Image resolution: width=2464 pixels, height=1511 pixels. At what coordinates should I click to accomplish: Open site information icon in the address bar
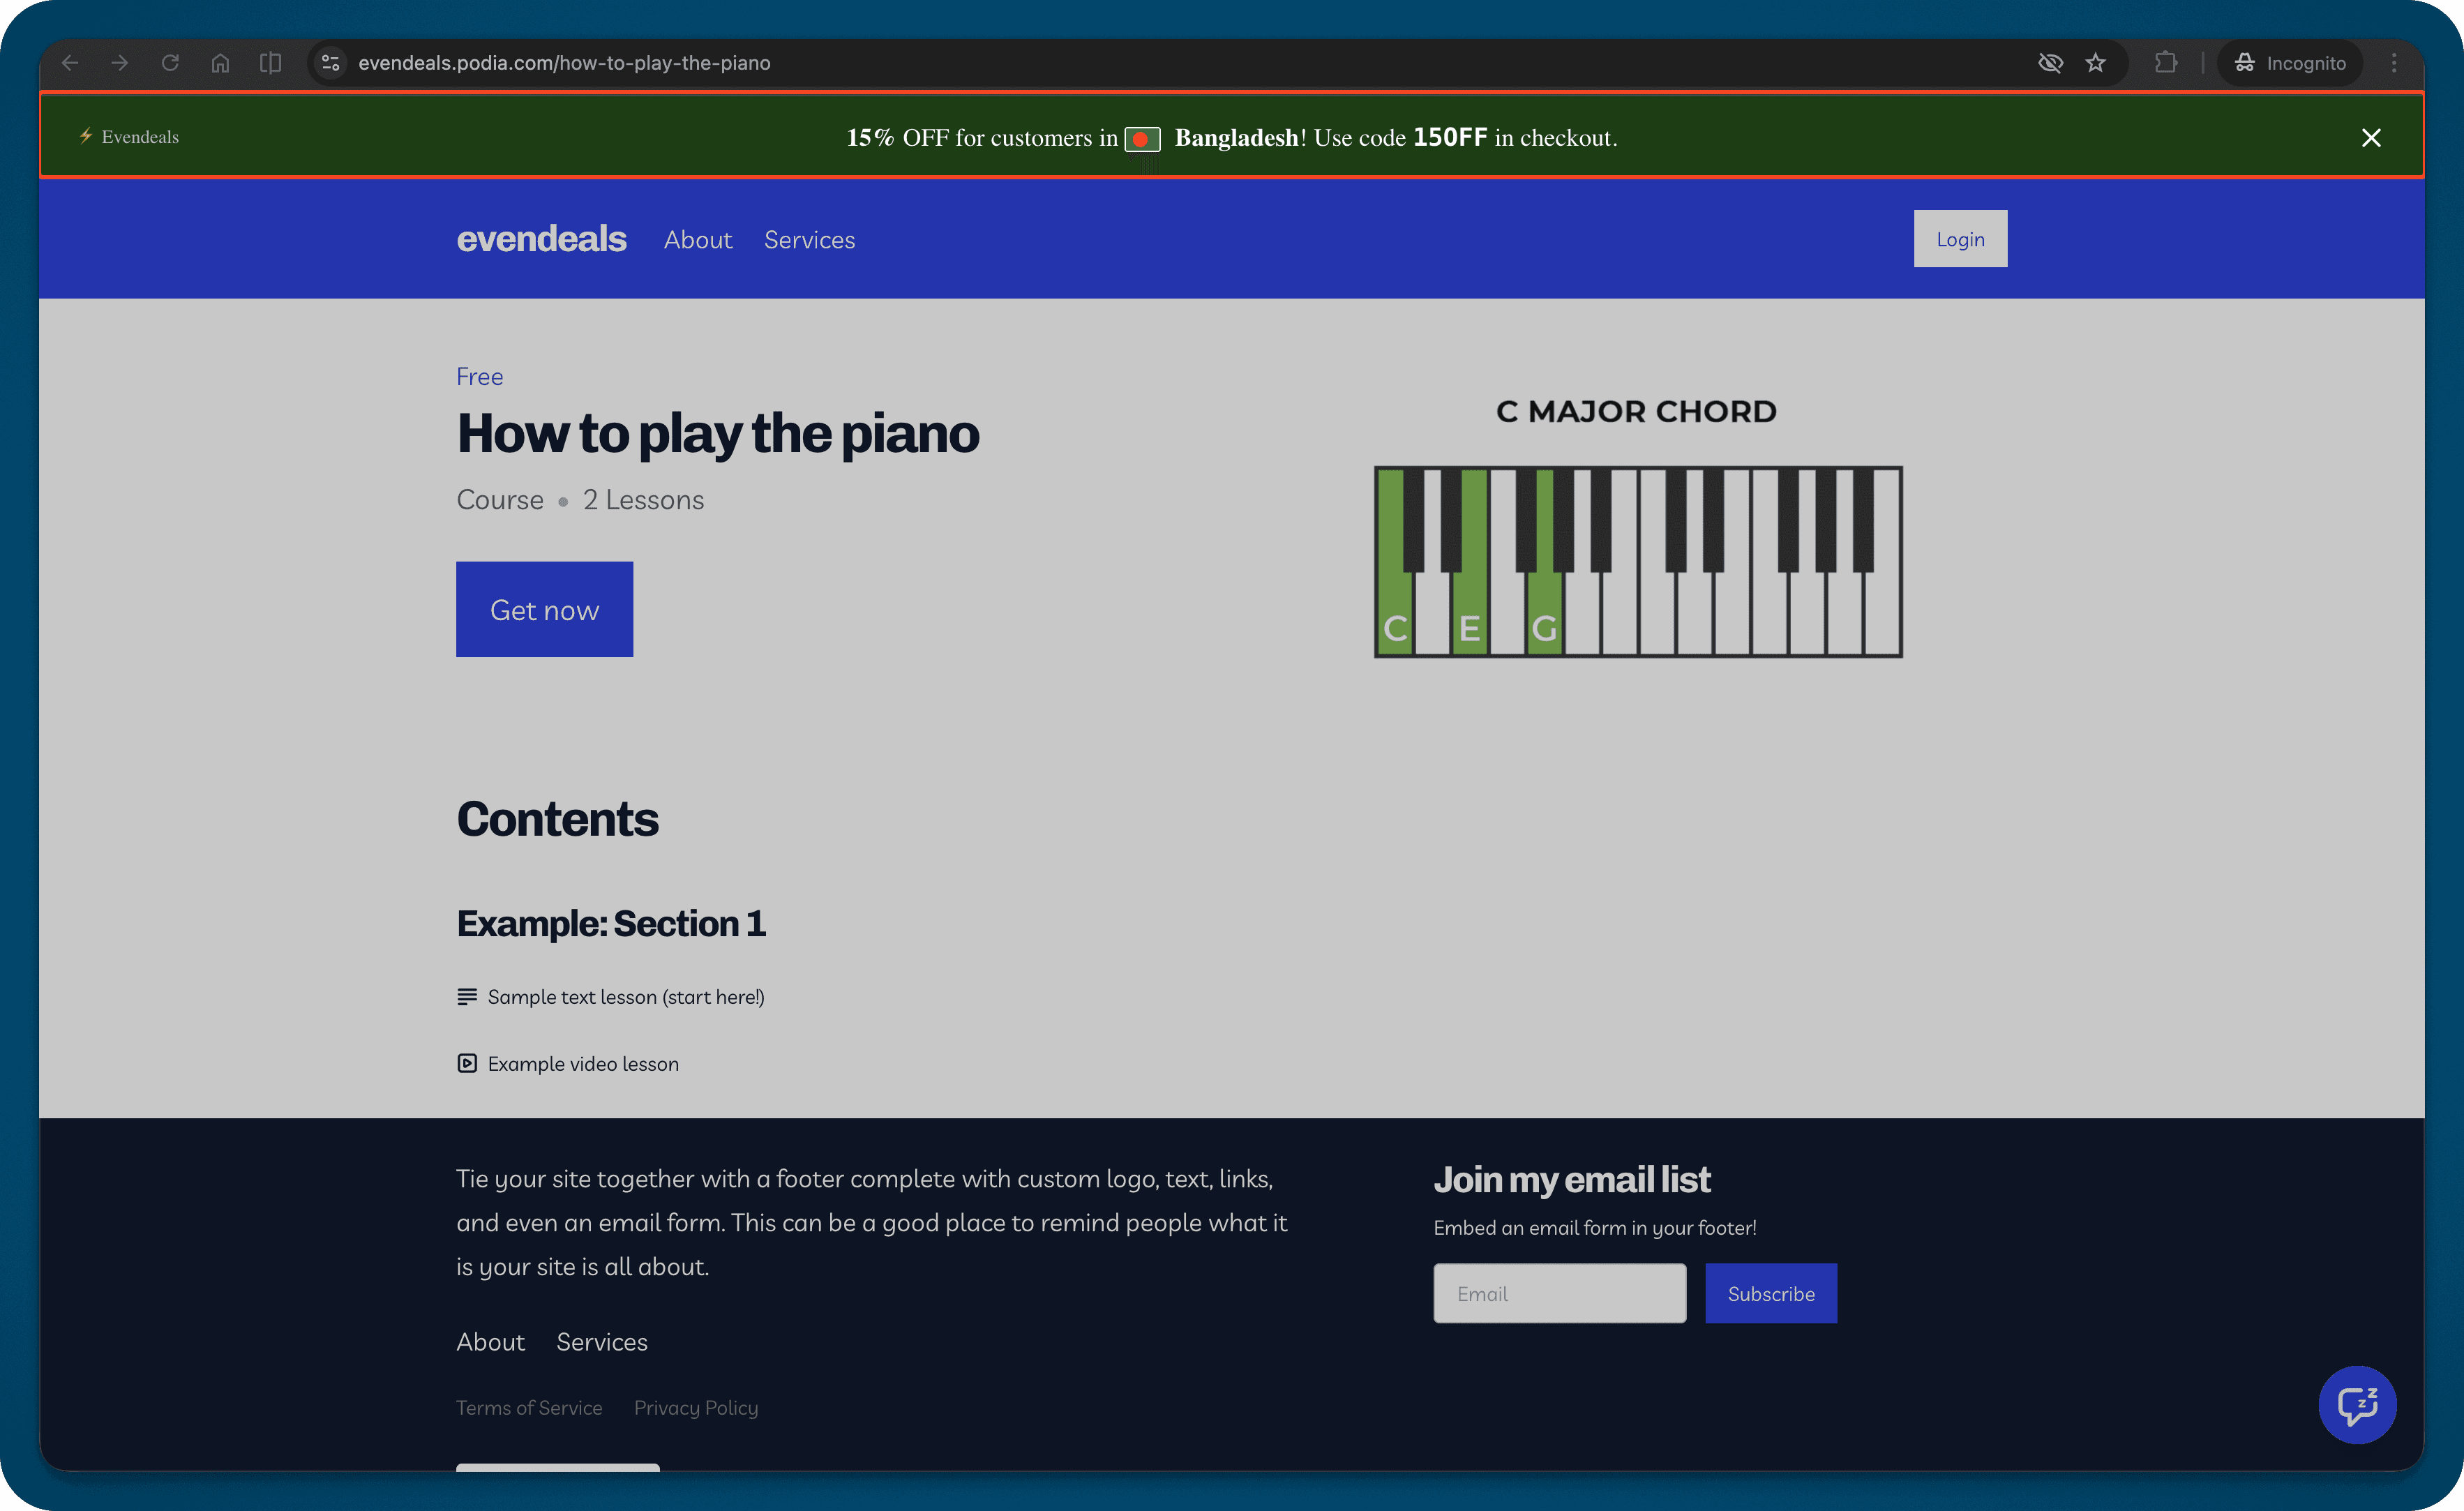click(330, 62)
